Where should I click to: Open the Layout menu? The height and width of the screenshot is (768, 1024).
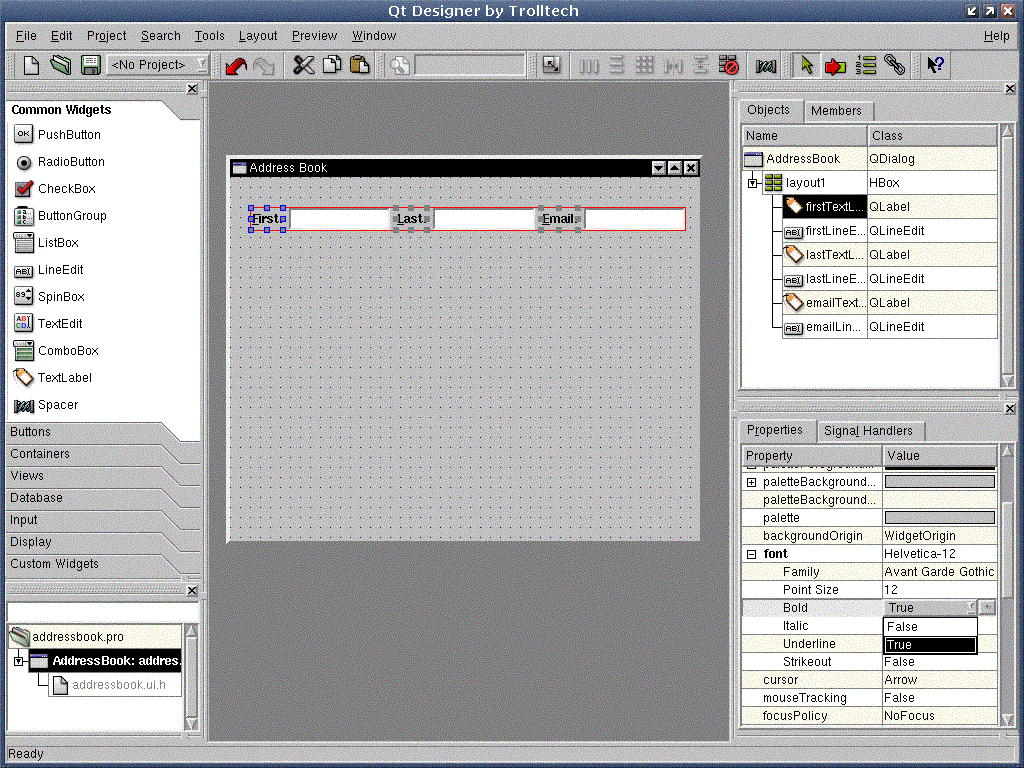[x=257, y=36]
